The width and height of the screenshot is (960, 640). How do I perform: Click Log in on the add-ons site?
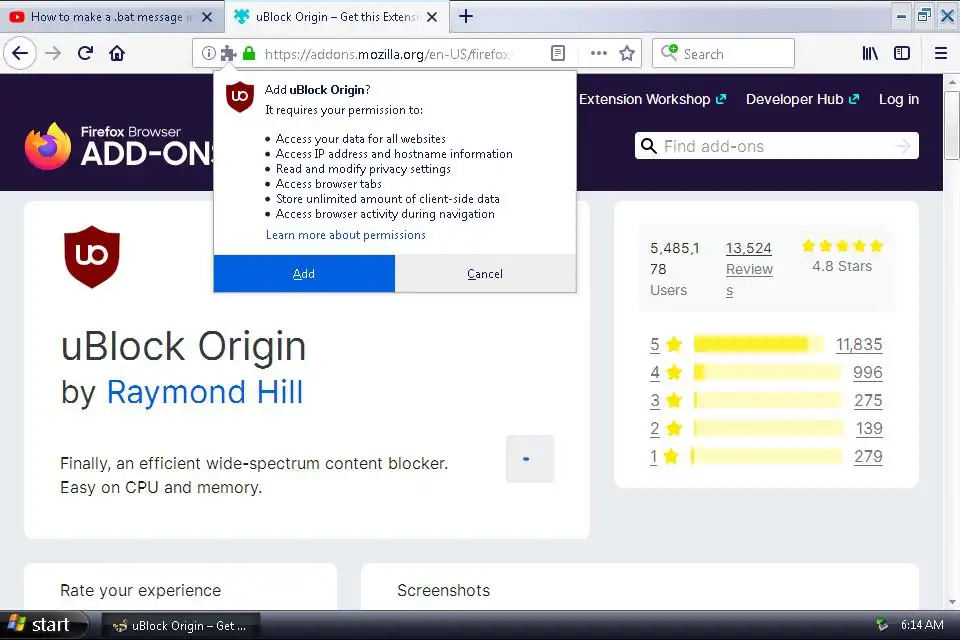click(x=899, y=99)
